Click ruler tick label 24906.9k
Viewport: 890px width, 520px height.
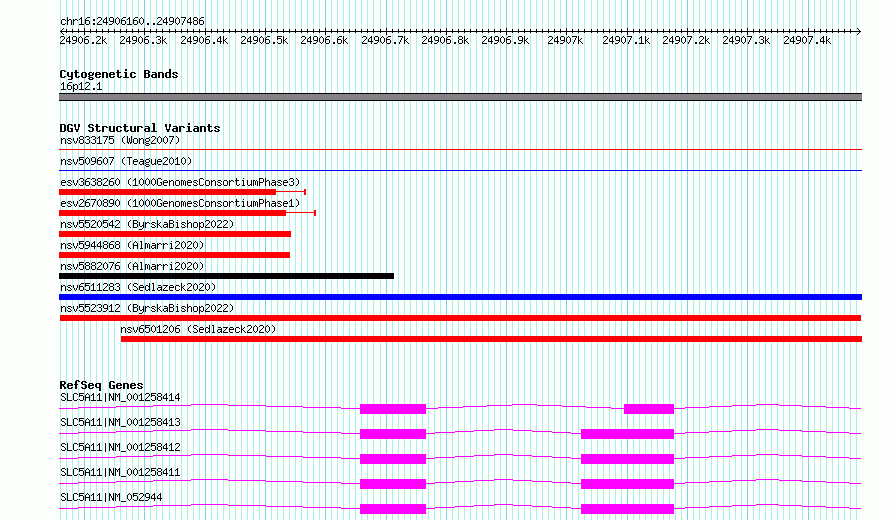click(505, 40)
